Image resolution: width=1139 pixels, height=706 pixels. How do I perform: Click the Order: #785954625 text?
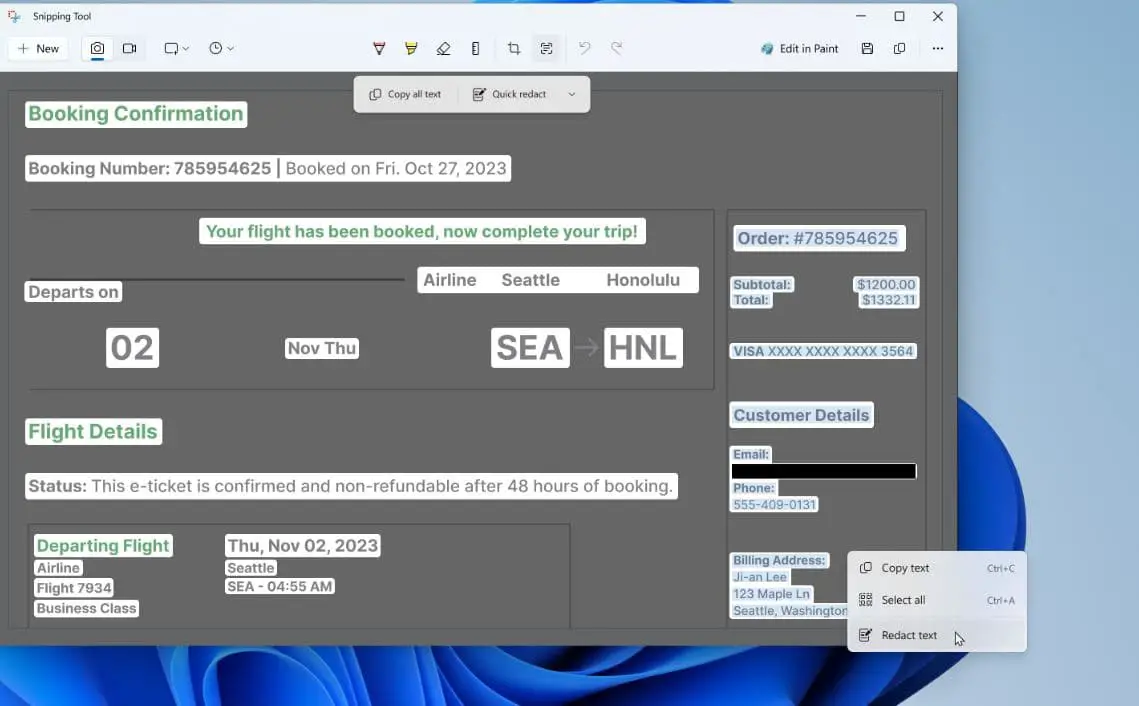click(819, 238)
